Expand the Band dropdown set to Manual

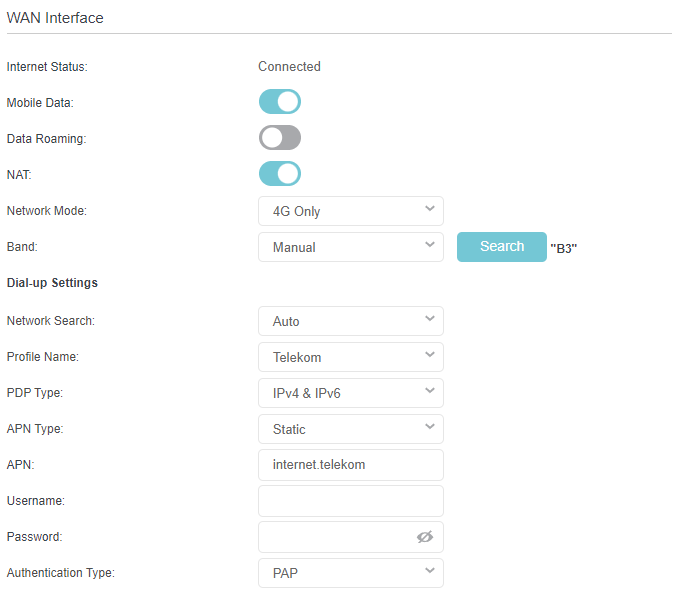pyautogui.click(x=351, y=247)
